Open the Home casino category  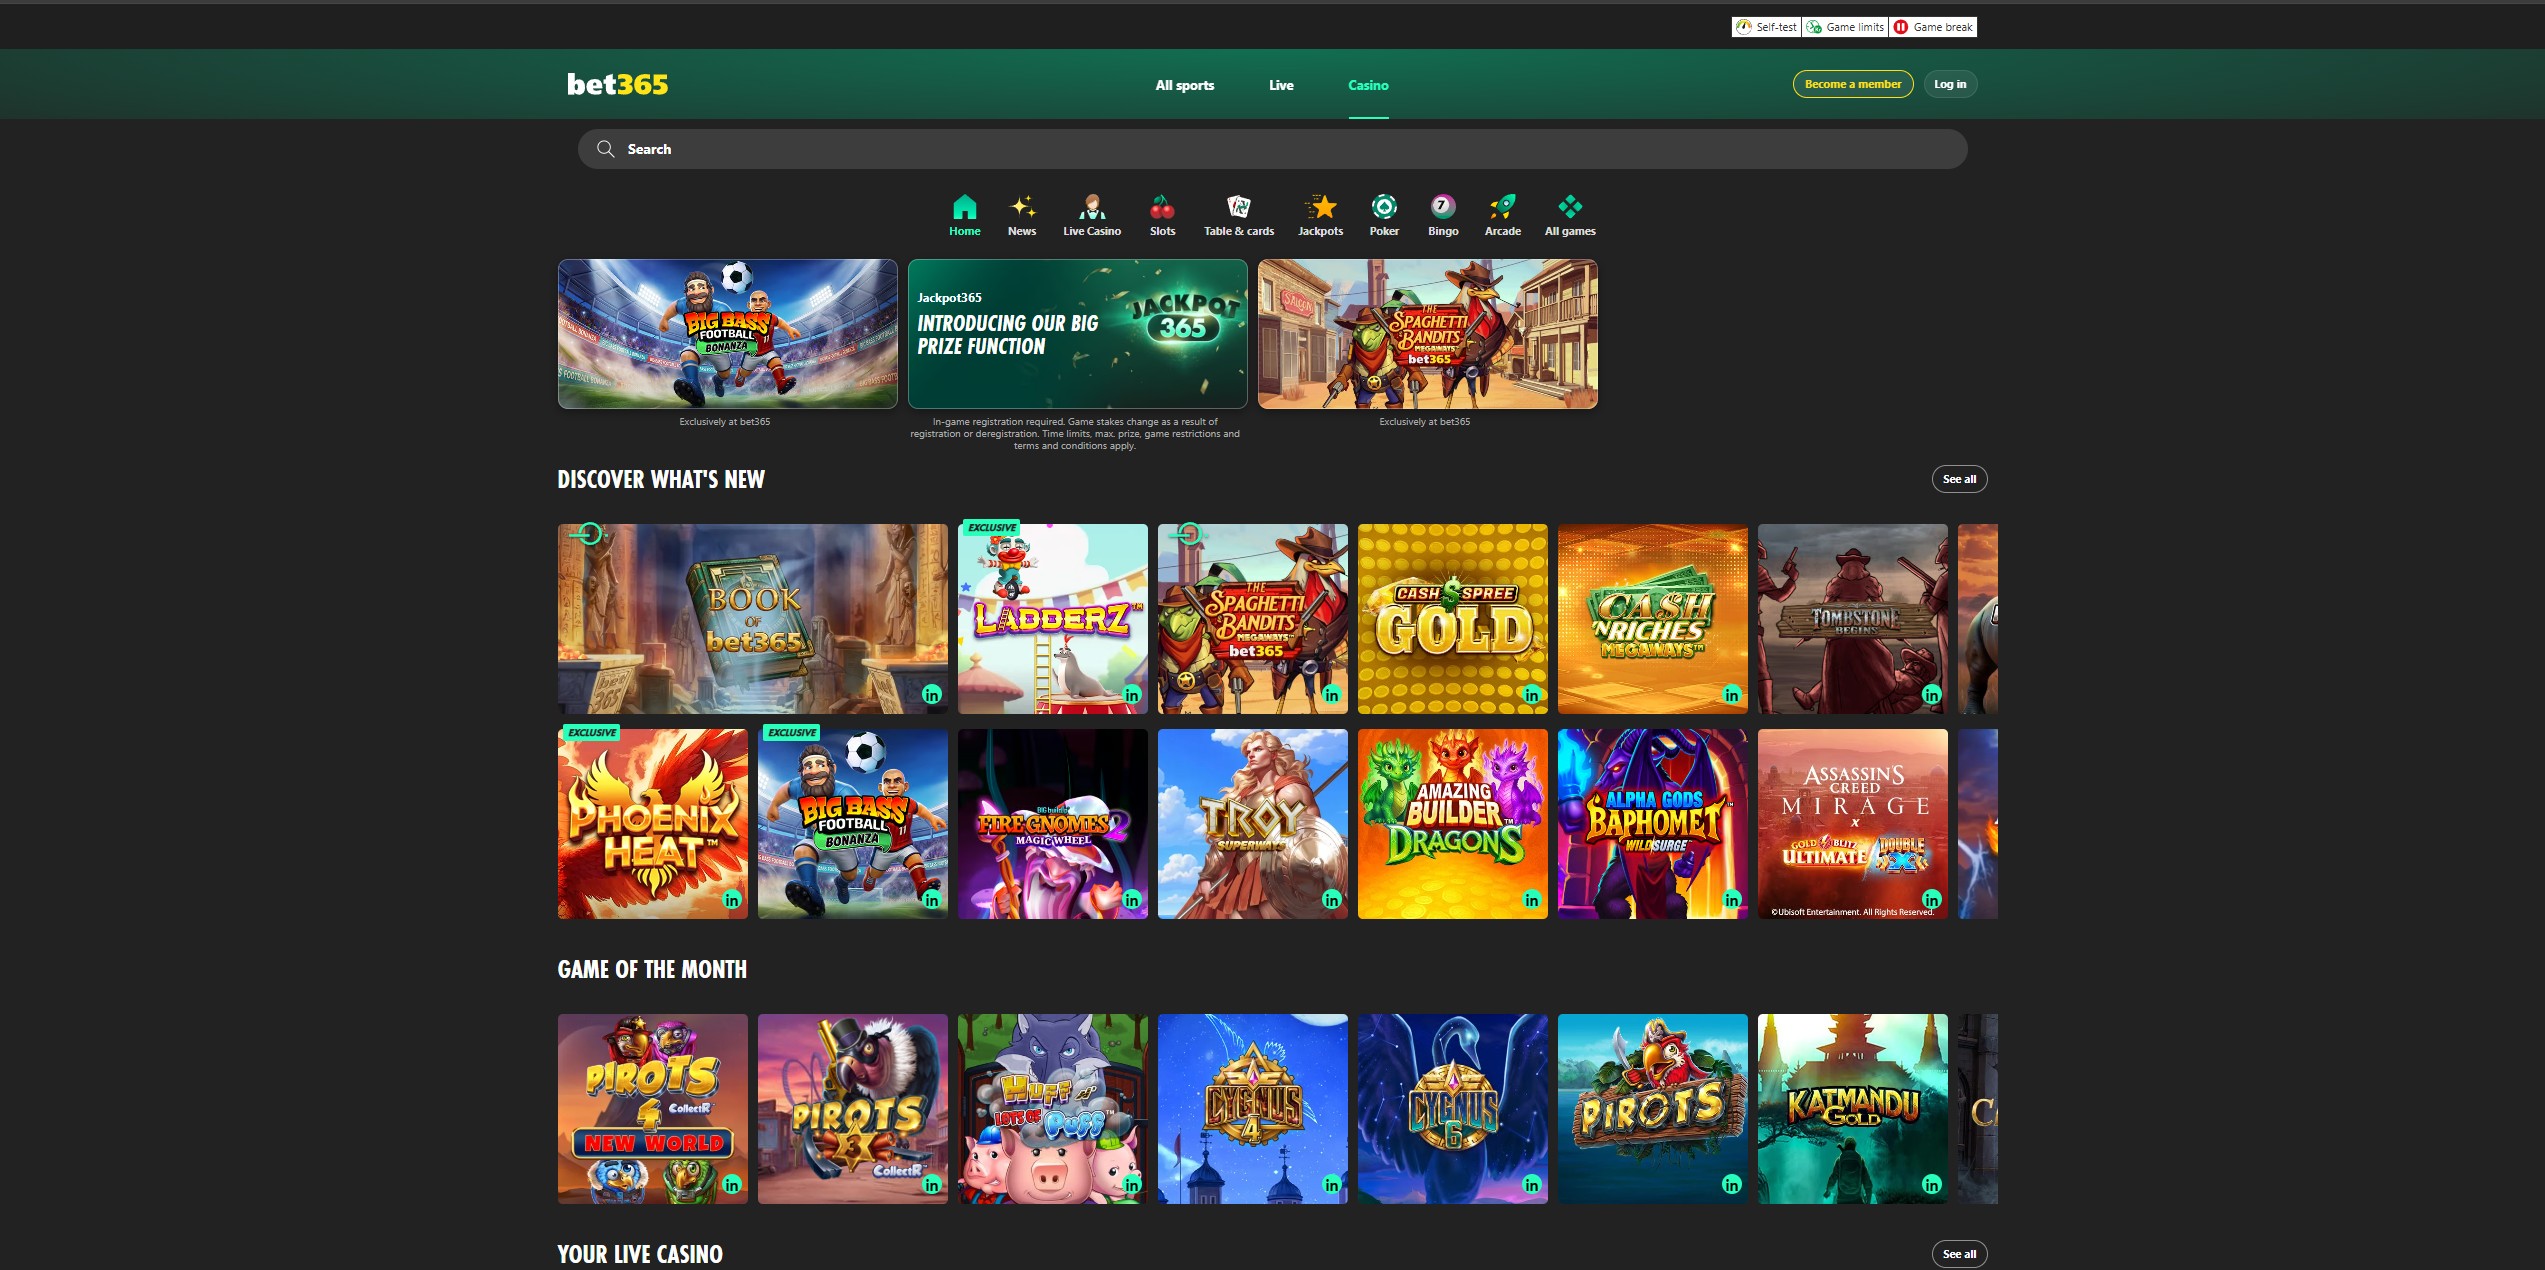pos(964,215)
